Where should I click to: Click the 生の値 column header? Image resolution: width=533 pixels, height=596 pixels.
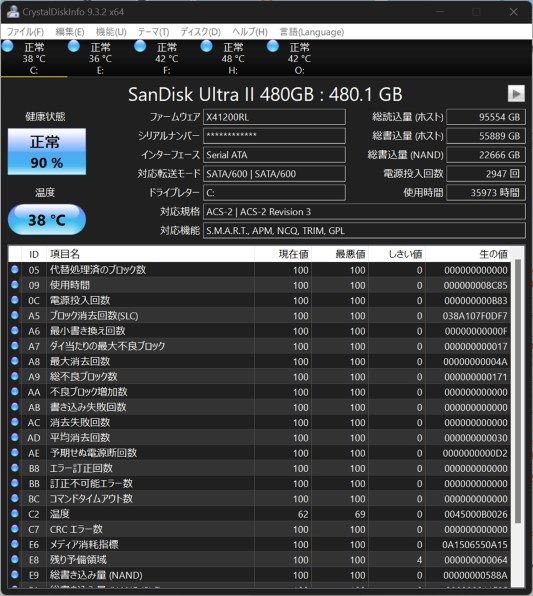468,254
